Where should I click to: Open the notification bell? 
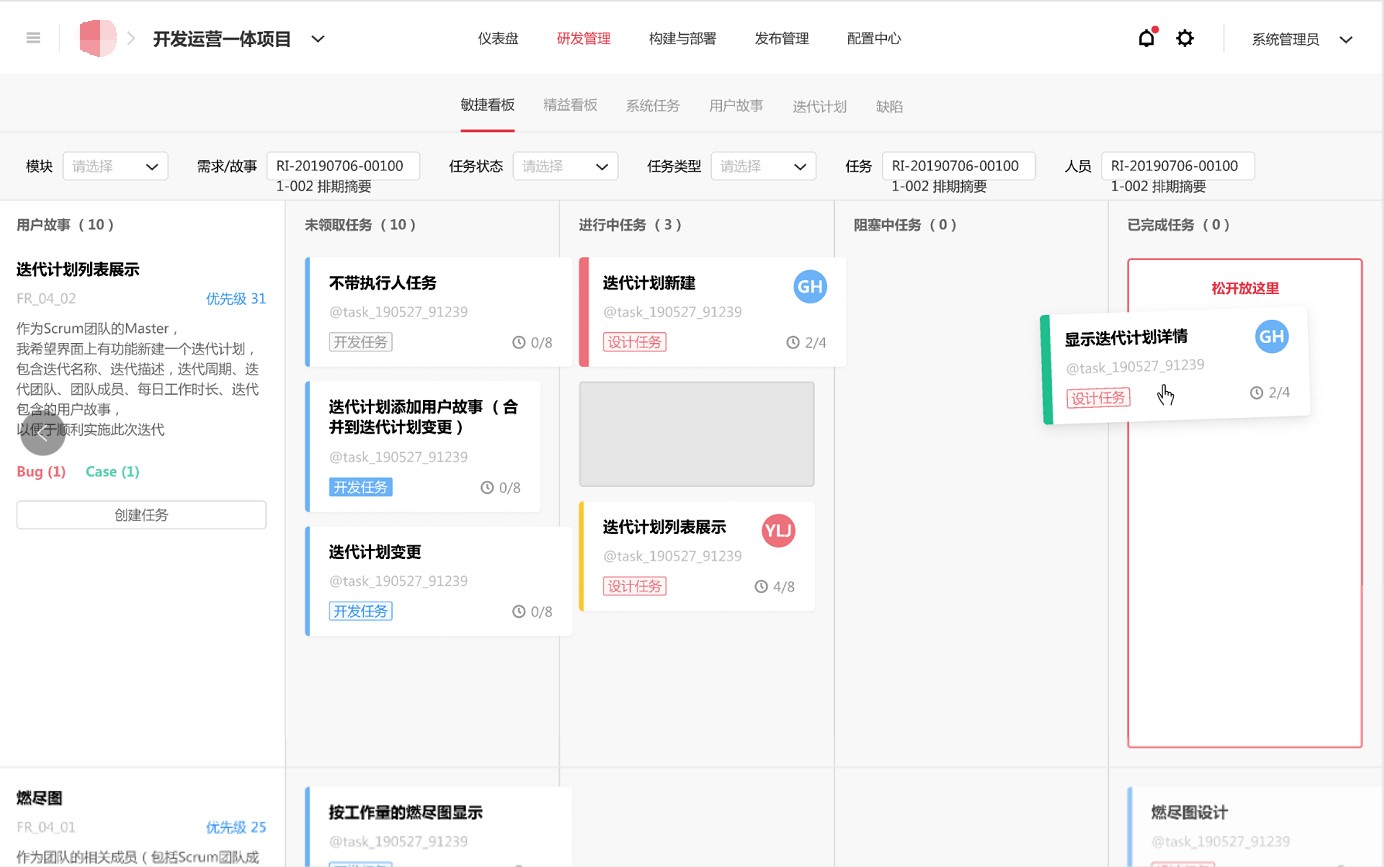point(1146,37)
